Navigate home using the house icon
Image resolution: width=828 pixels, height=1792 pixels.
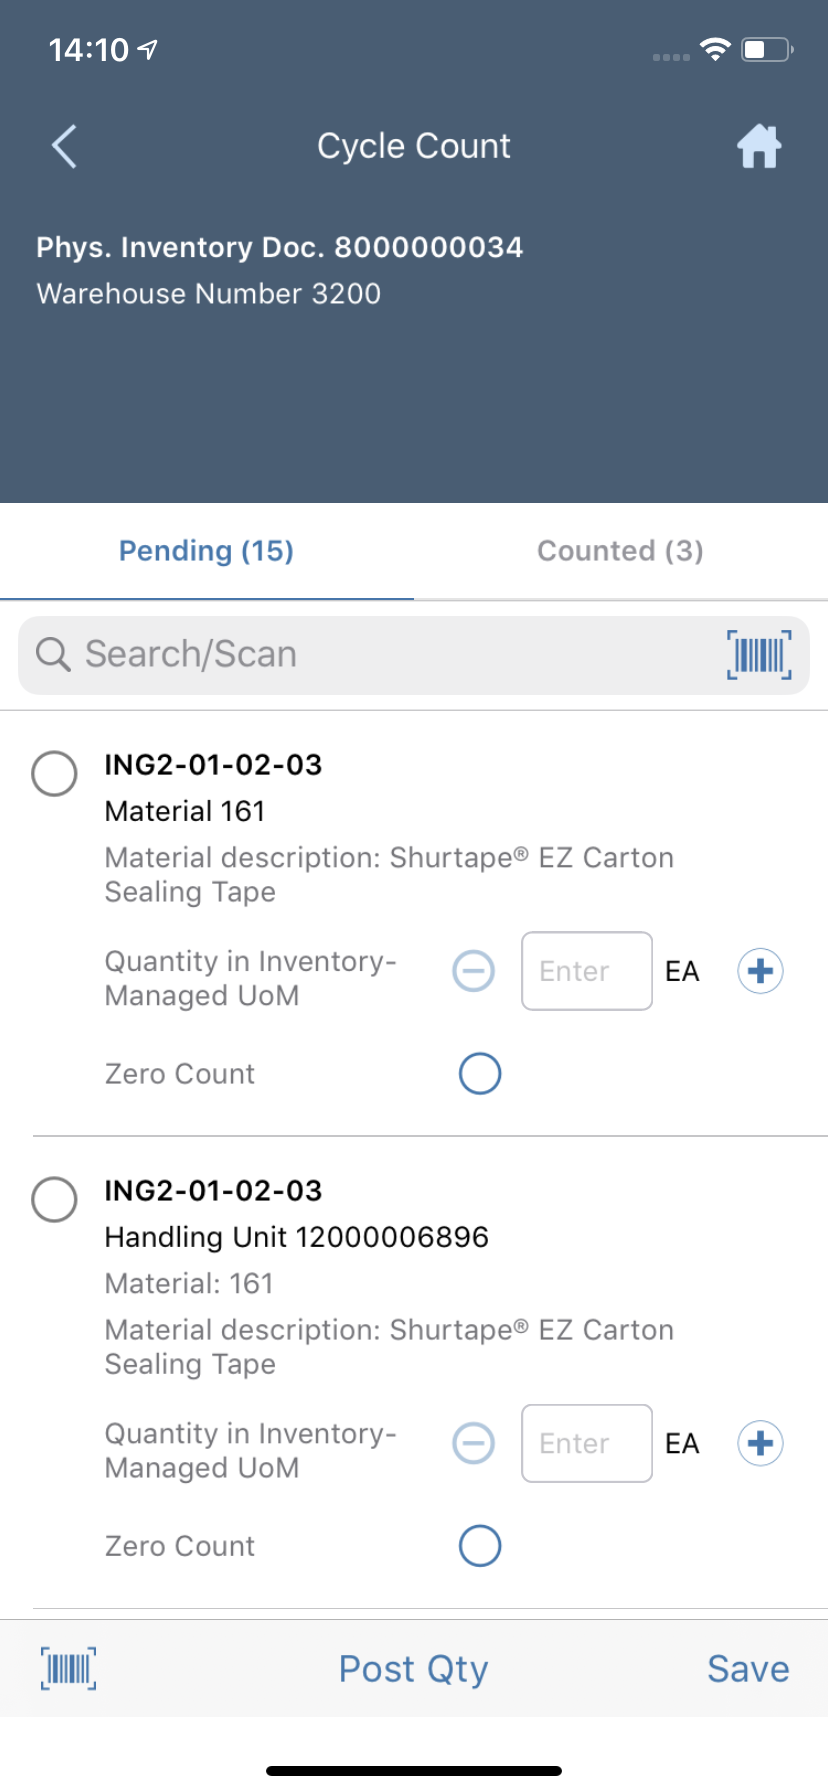[x=758, y=145]
